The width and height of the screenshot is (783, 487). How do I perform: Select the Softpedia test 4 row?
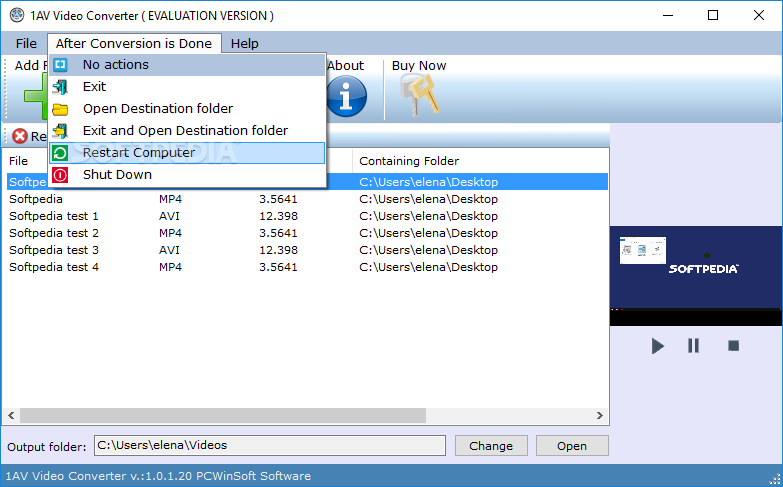307,267
